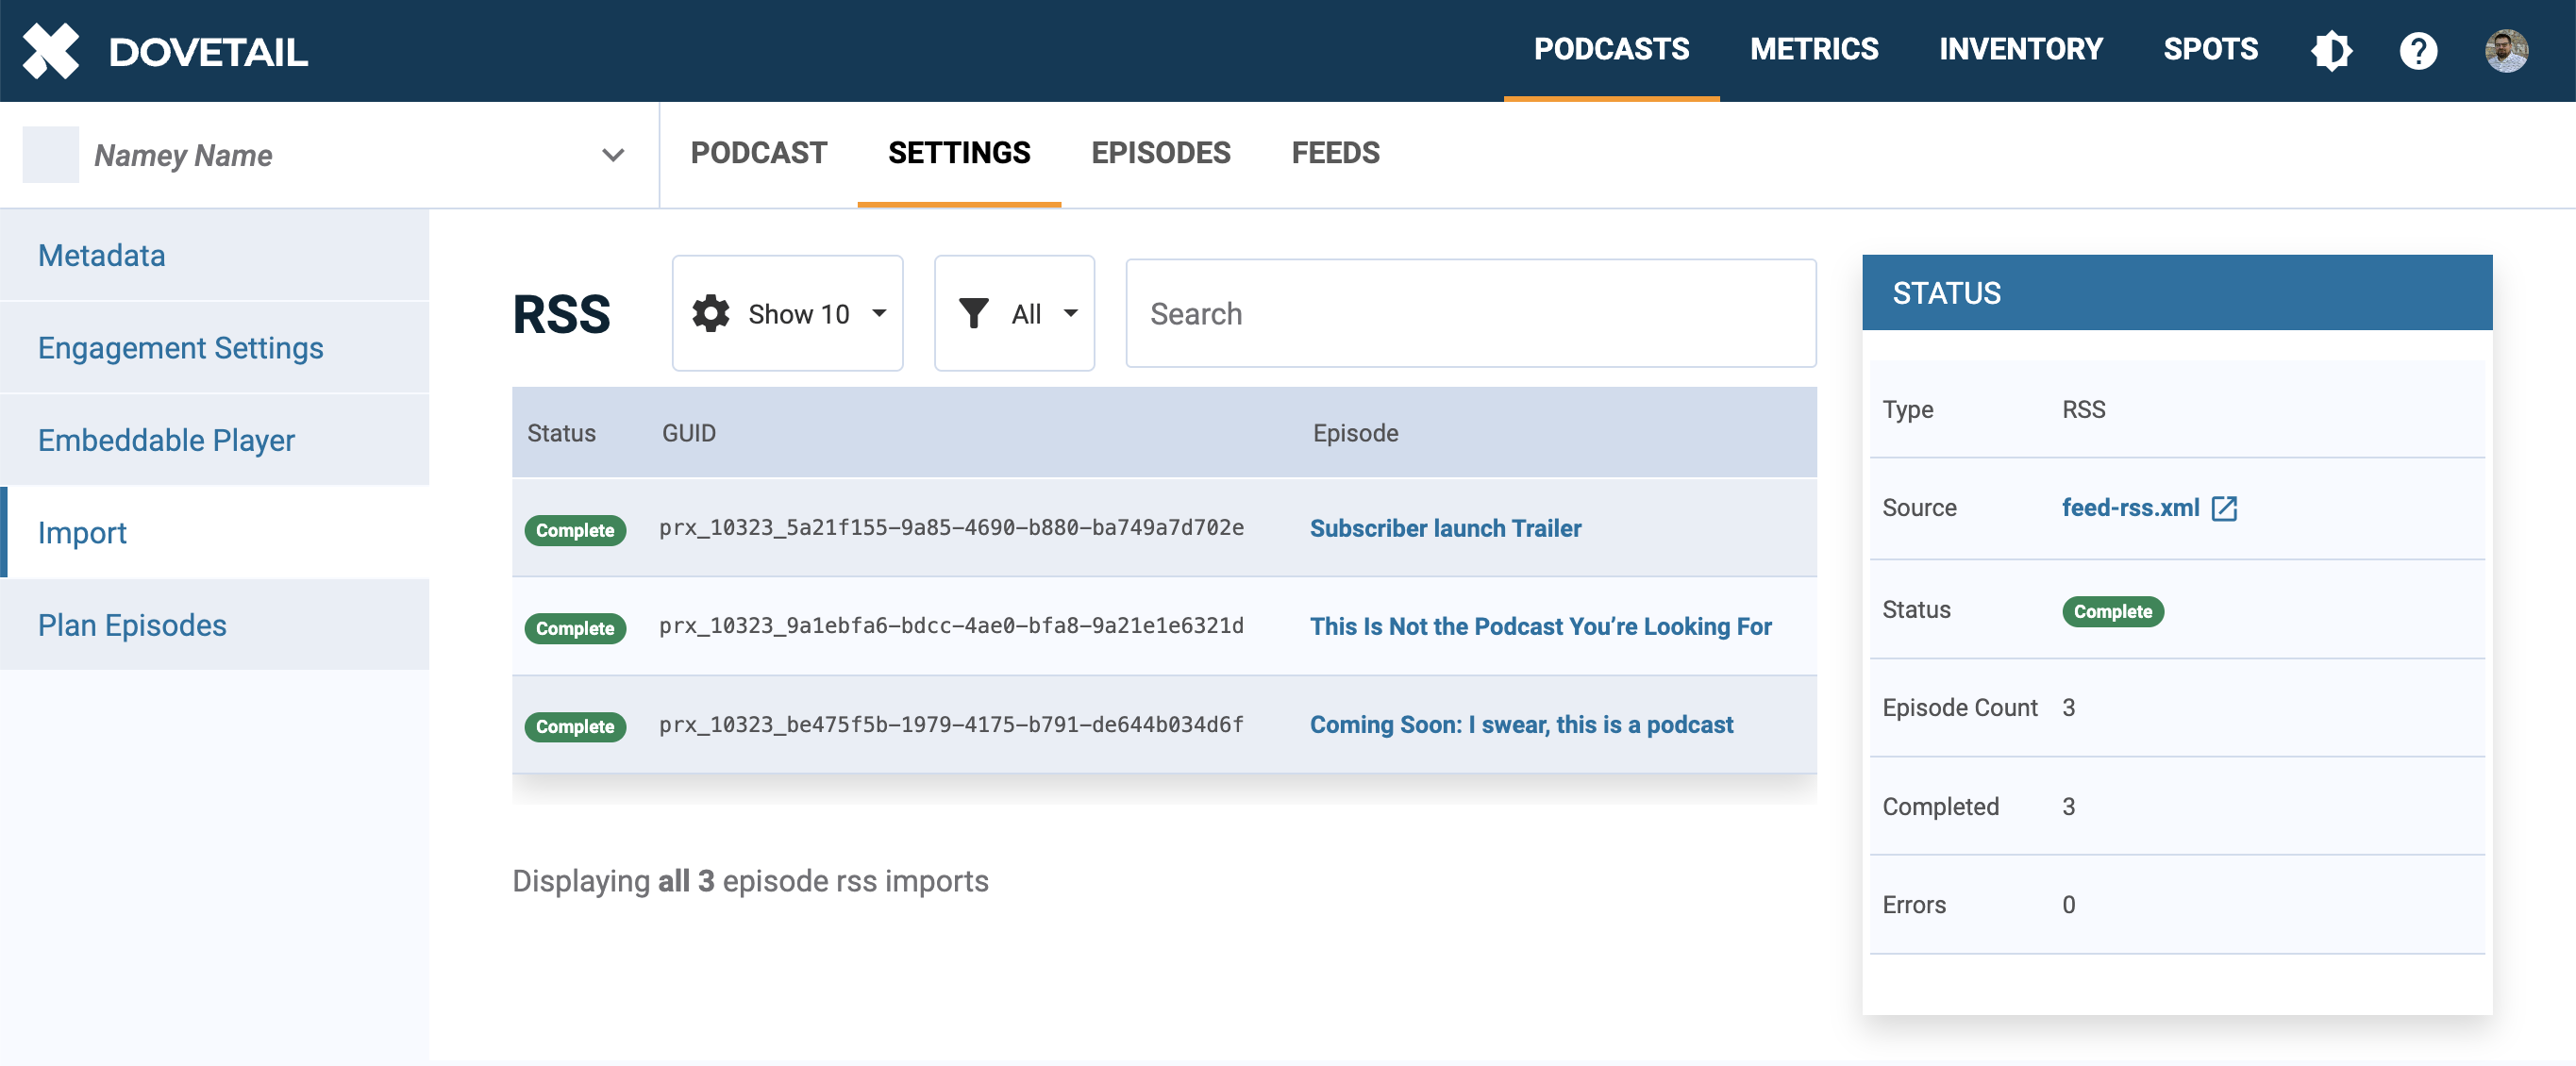Viewport: 2576px width, 1066px height.
Task: Open Plan Episodes in the sidebar
Action: click(132, 625)
